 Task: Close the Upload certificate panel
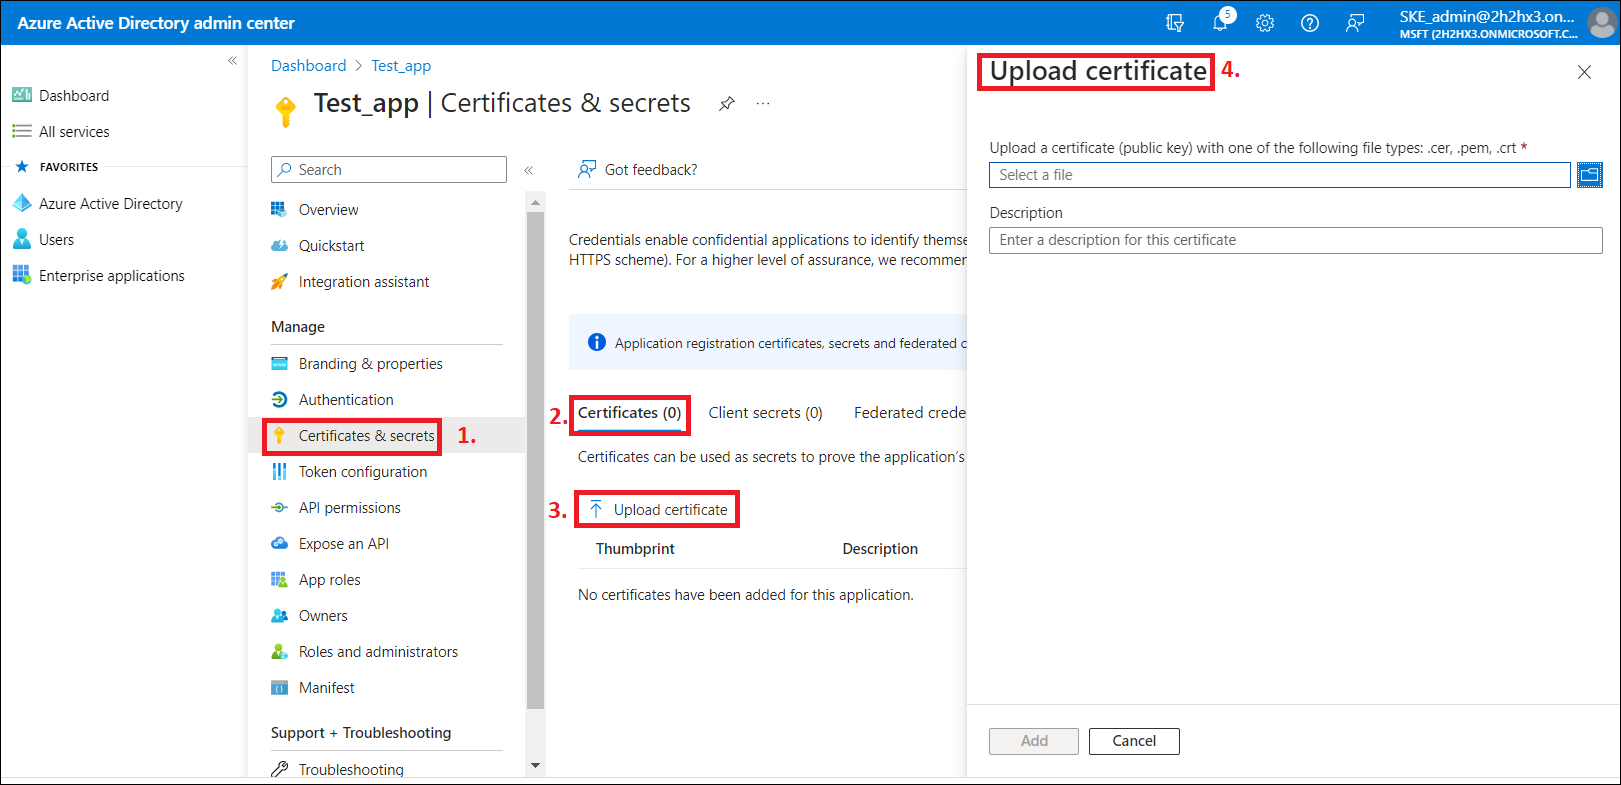[1584, 72]
